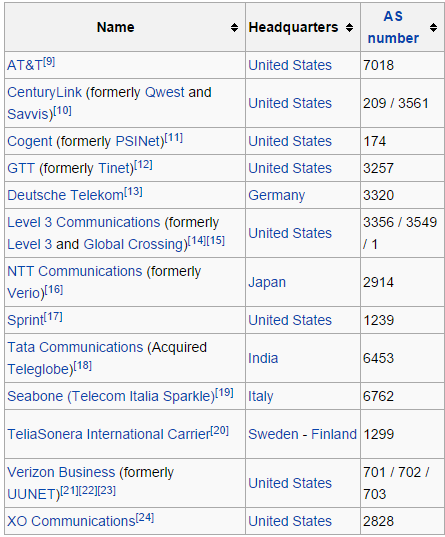This screenshot has width=445, height=537.
Task: Open citation [12] after Tinet
Action: click(143, 165)
